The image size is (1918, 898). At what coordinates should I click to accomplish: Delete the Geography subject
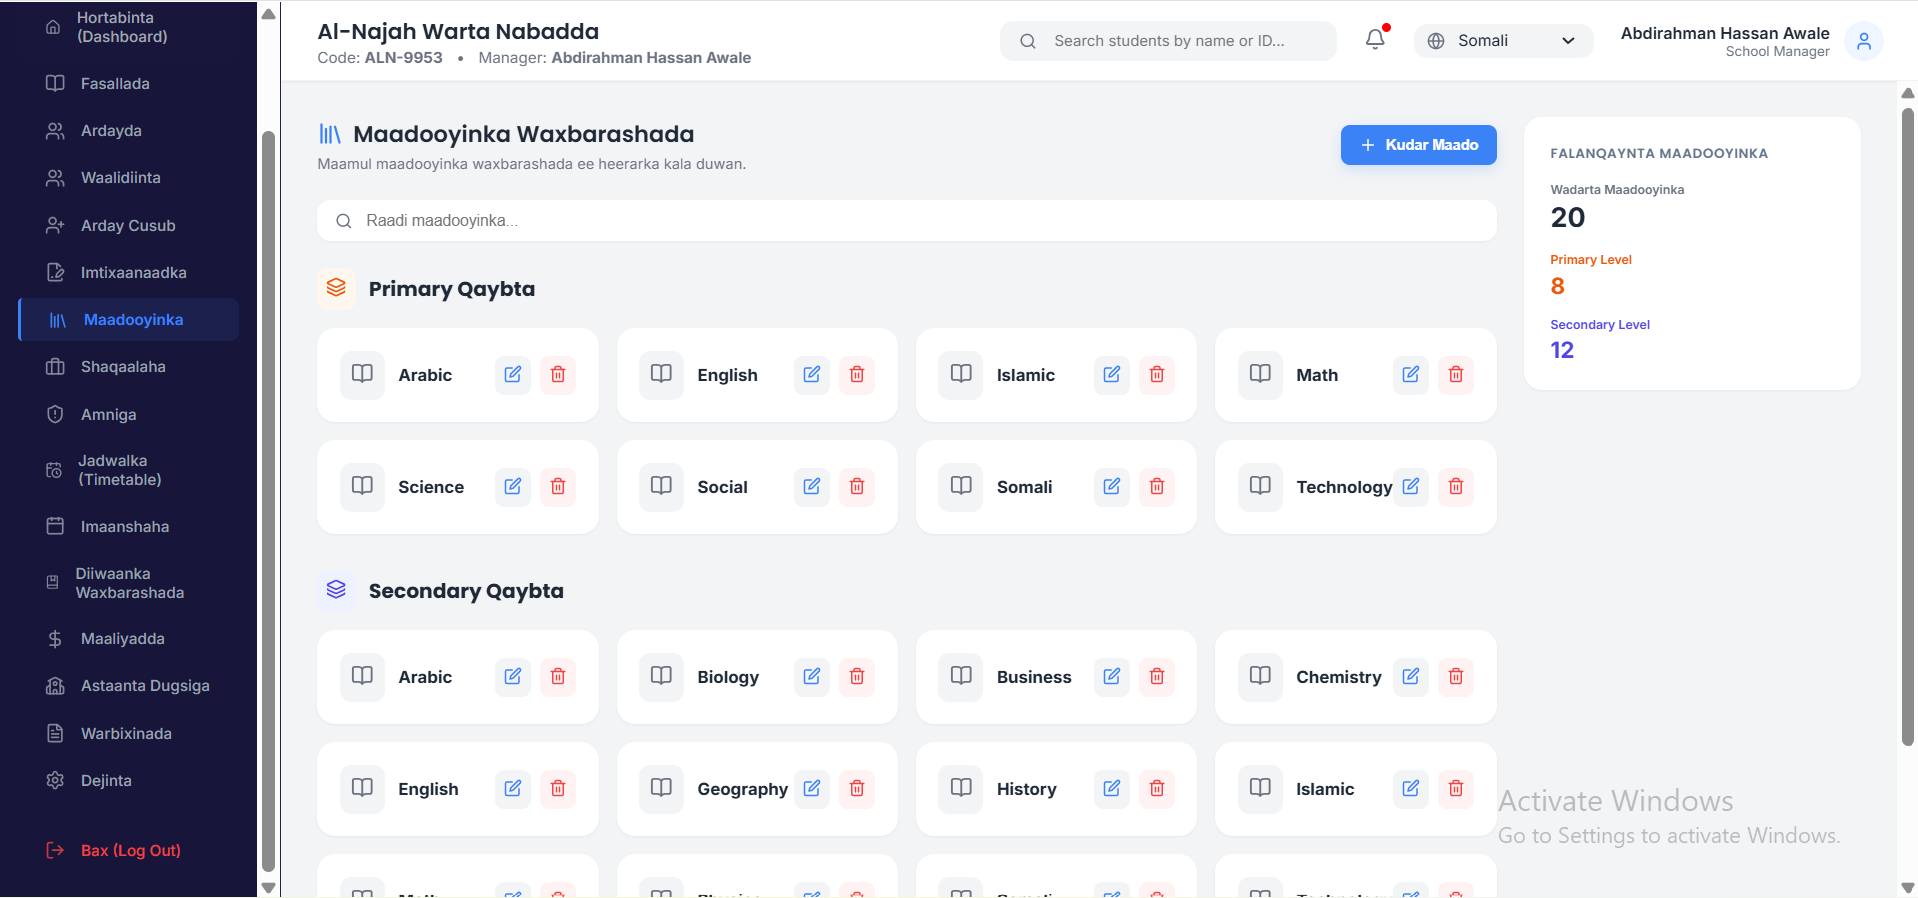tap(857, 788)
